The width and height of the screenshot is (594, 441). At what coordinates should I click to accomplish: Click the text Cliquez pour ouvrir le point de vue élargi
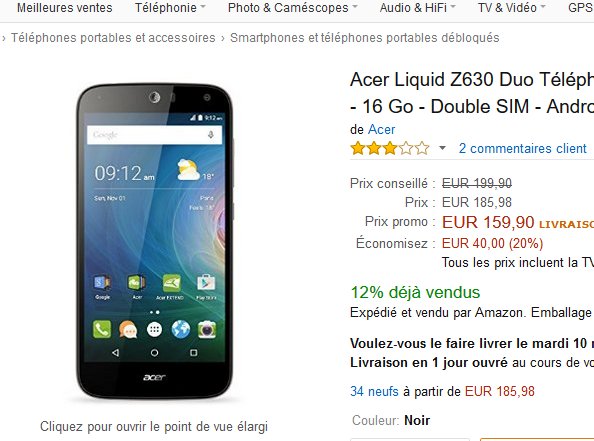coord(154,426)
